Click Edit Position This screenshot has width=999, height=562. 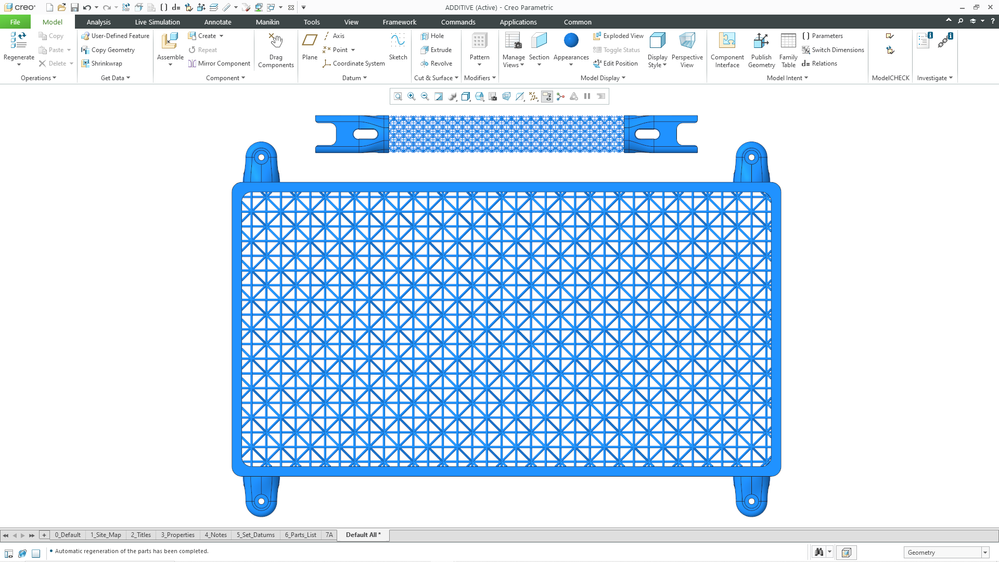coord(615,64)
